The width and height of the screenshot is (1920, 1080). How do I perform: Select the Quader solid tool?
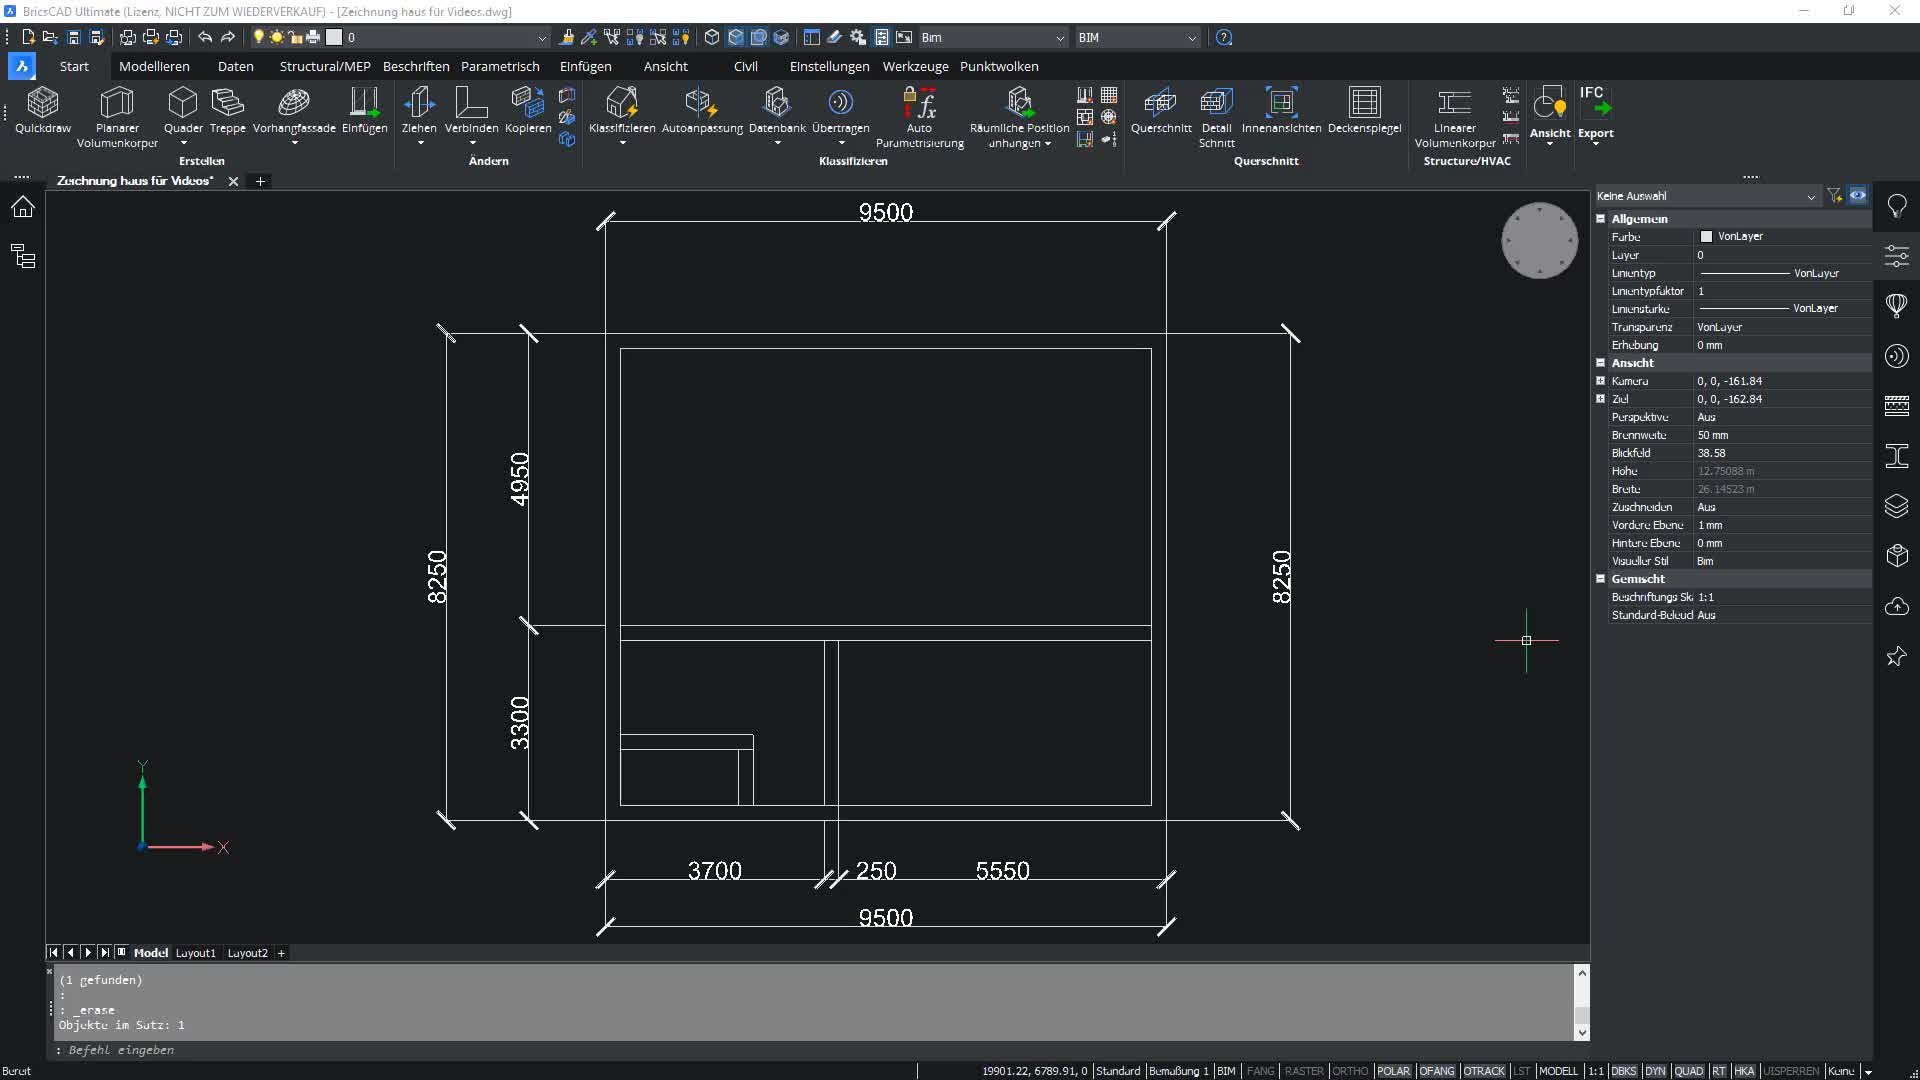point(183,110)
